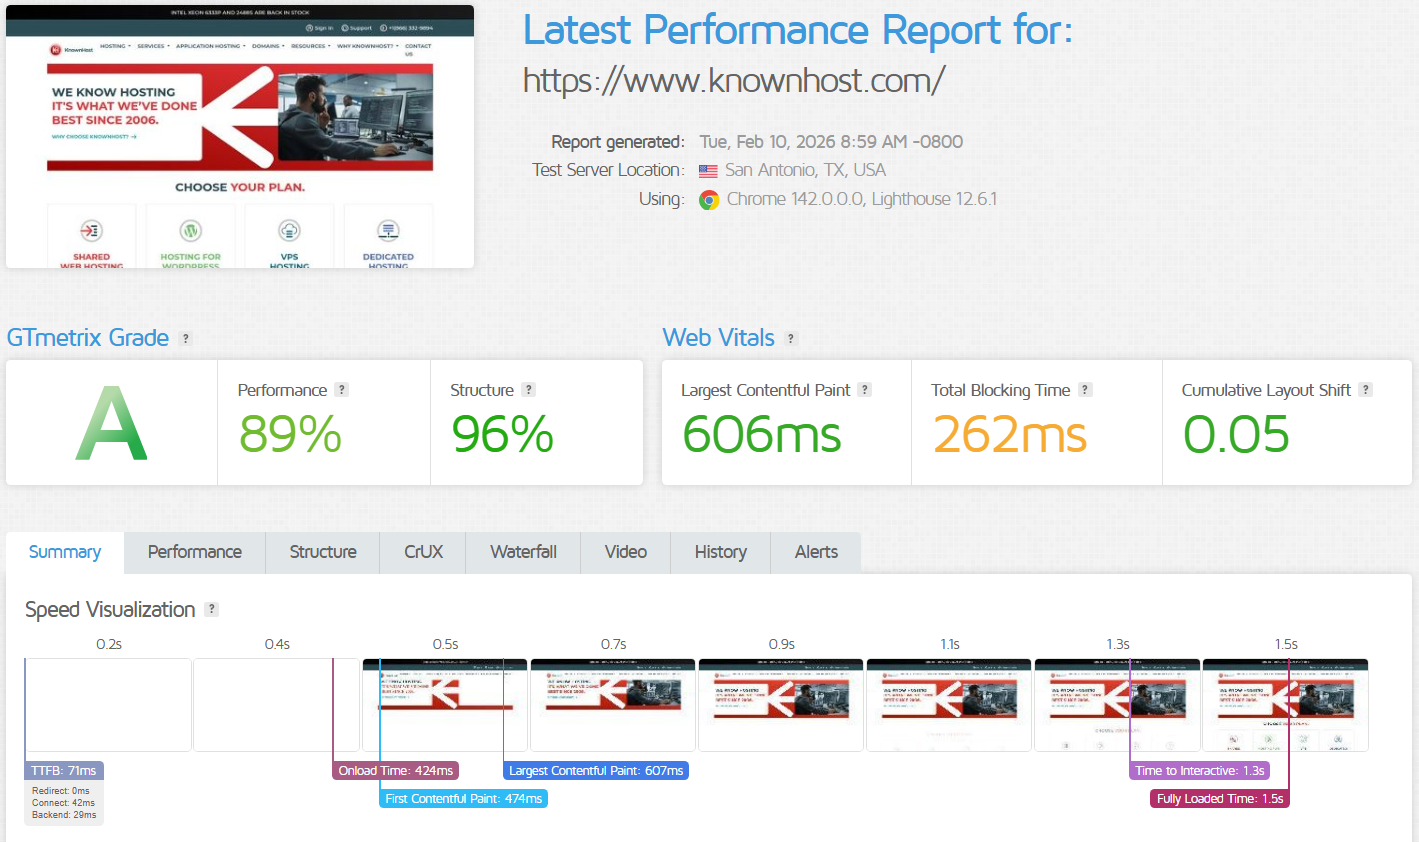Click the Fully Loaded Time: 1.5s marker
This screenshot has width=1419, height=842.
(1220, 799)
